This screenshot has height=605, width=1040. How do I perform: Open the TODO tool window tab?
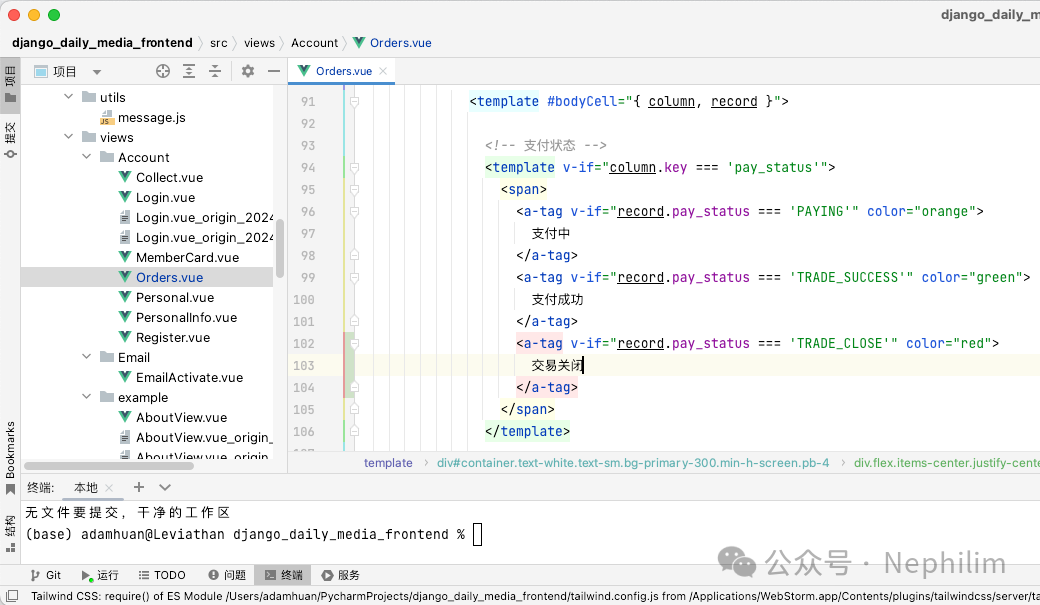(162, 575)
